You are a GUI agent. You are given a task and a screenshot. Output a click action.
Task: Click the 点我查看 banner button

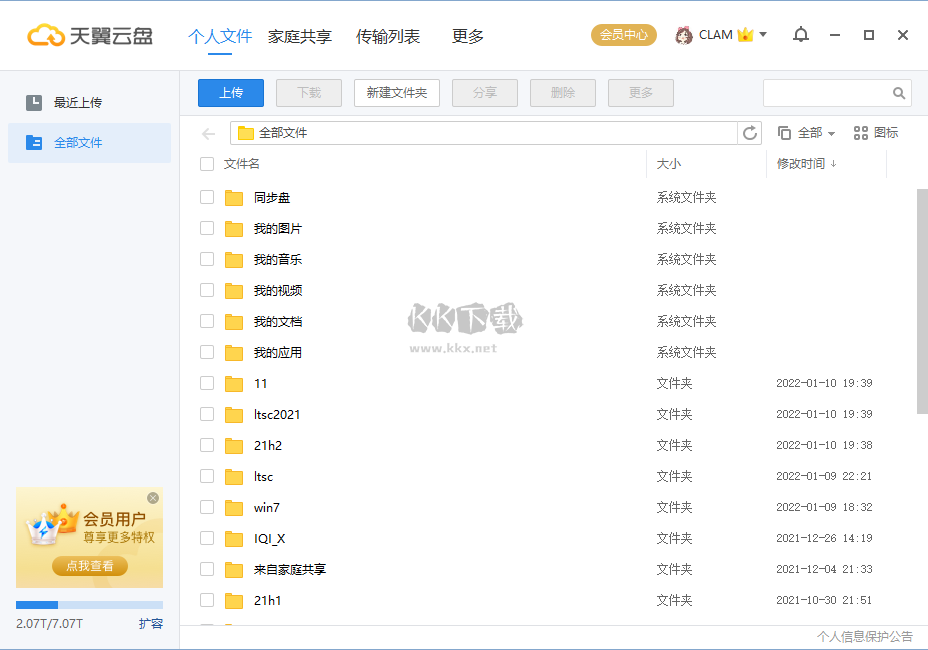[x=90, y=566]
